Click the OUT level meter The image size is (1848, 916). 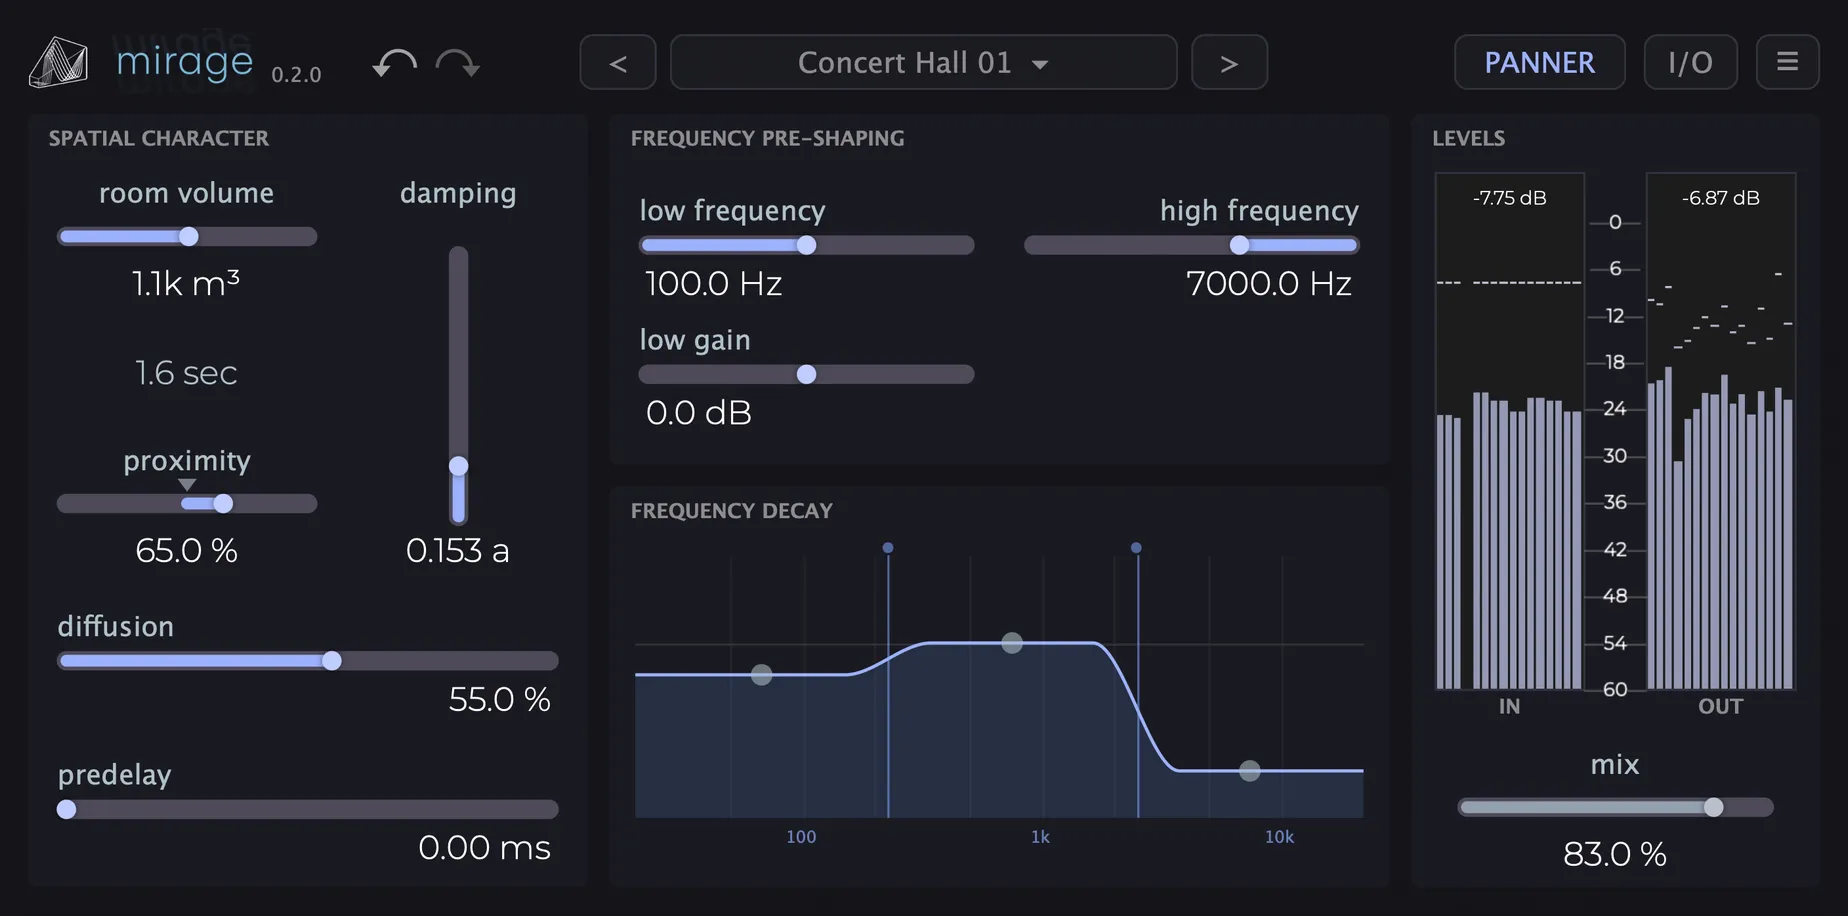pos(1720,431)
